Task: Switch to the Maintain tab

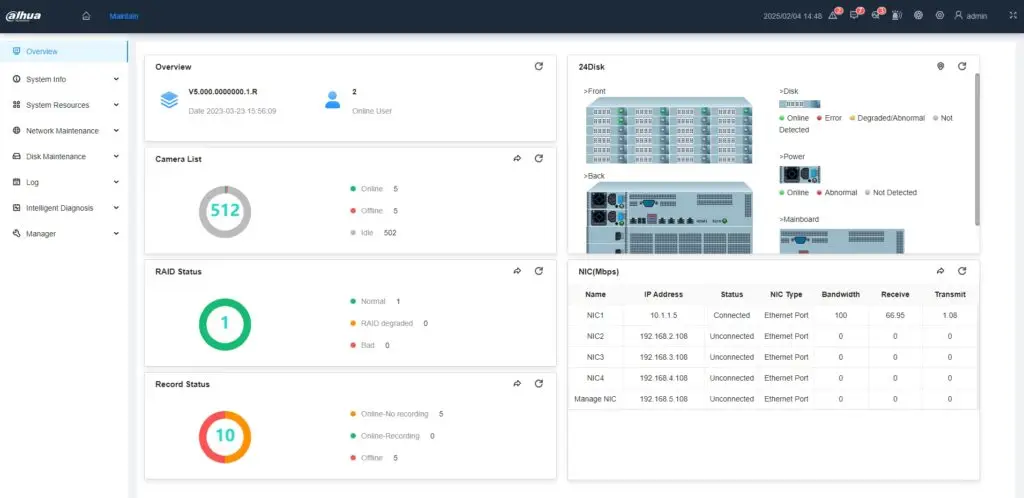Action: click(124, 16)
